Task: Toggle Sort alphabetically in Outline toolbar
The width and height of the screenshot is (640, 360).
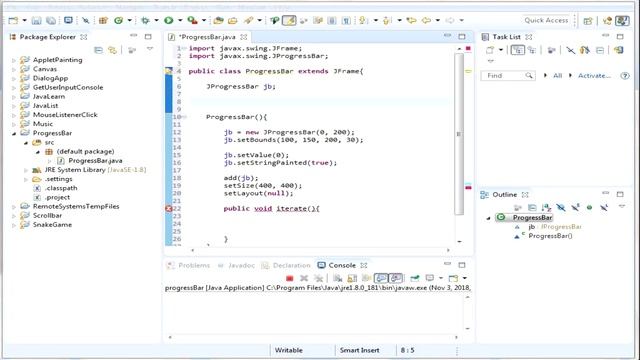Action: [x=546, y=208]
